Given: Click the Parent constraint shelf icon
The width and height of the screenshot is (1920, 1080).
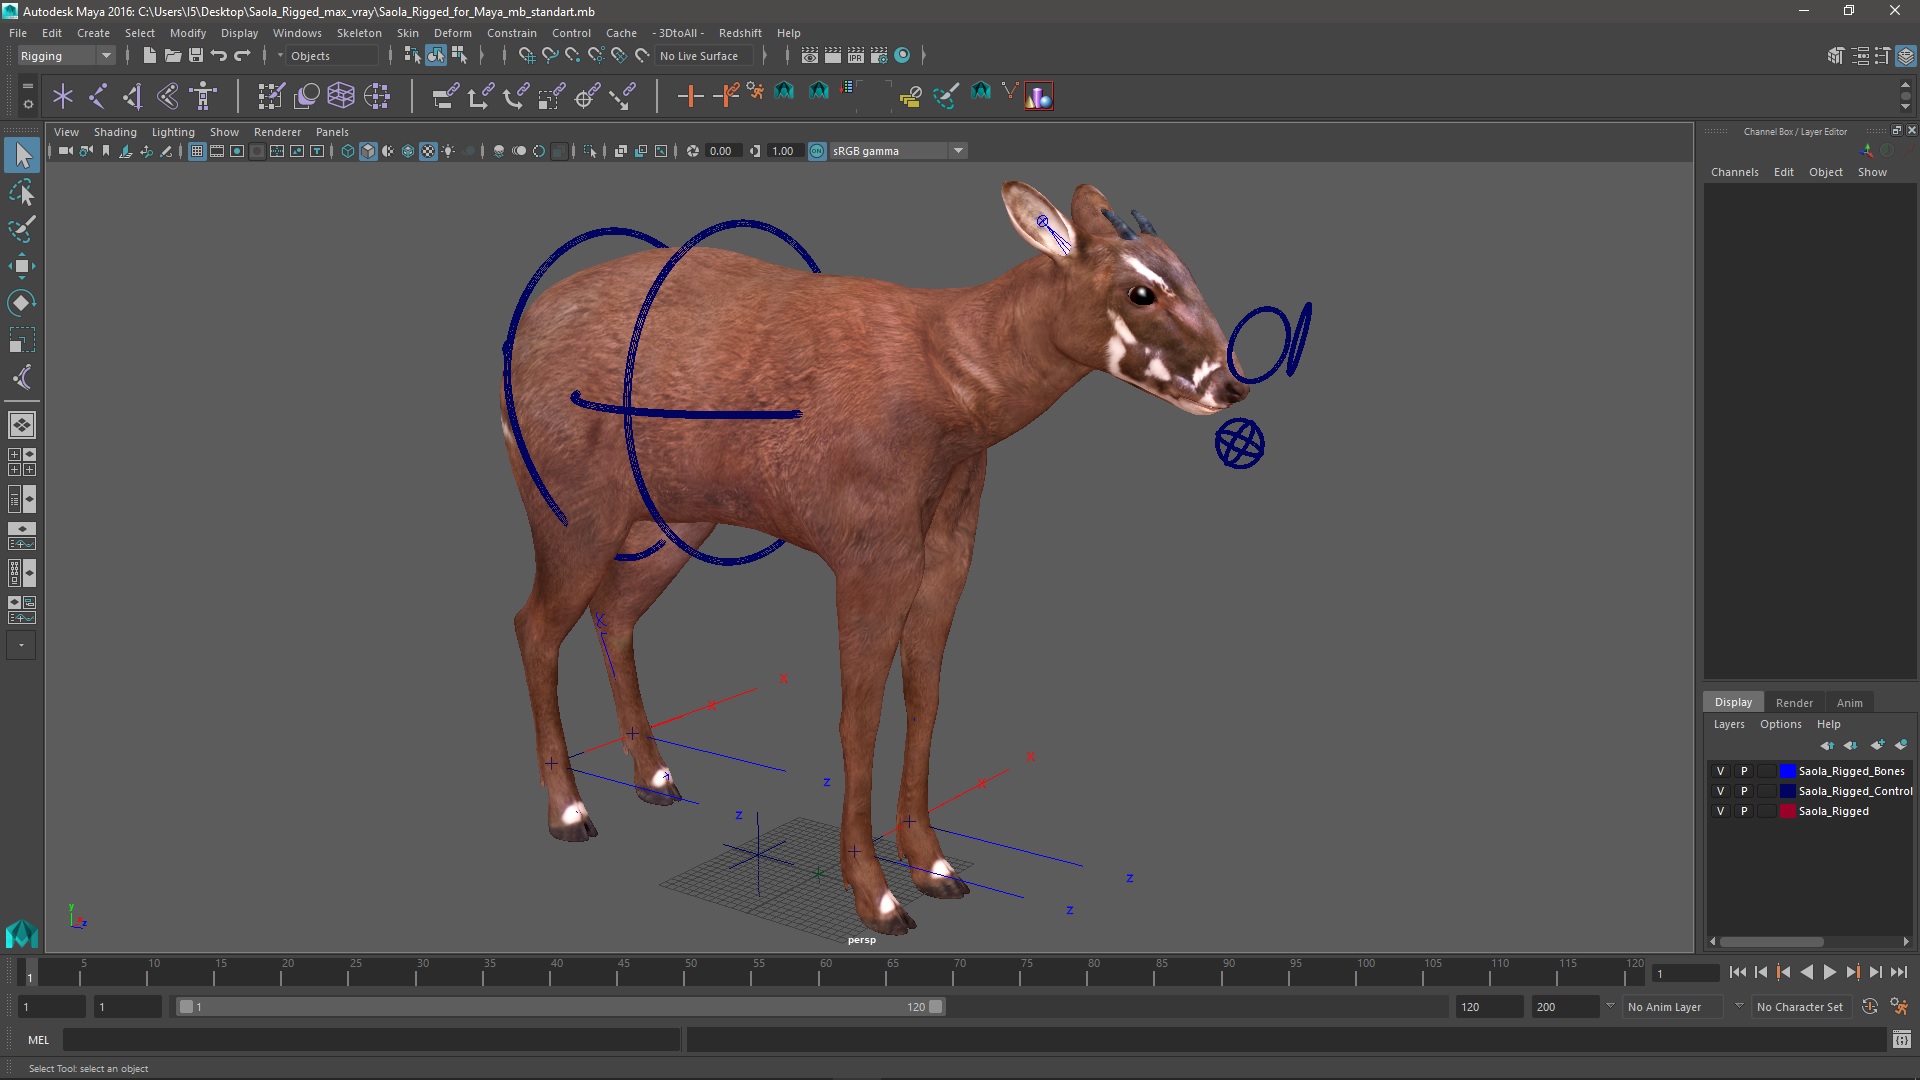Looking at the screenshot, I should coord(446,96).
